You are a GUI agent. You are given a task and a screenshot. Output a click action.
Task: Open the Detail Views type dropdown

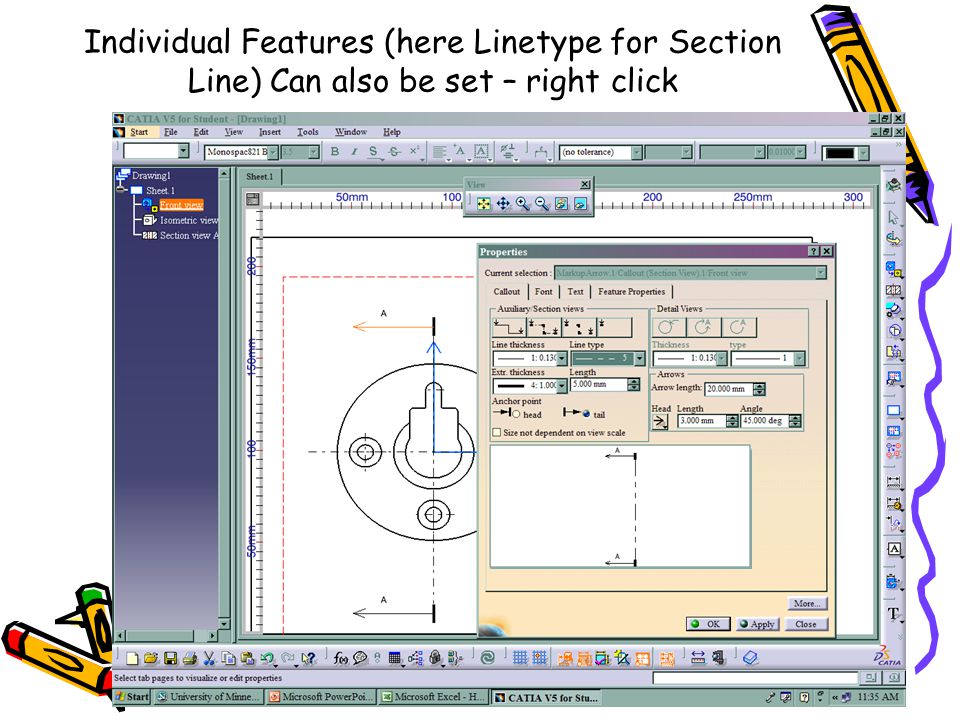(799, 358)
